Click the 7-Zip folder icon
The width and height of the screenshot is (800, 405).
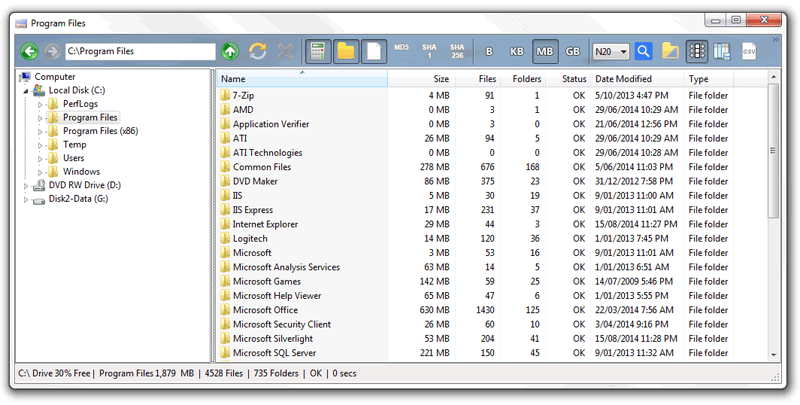(x=226, y=95)
